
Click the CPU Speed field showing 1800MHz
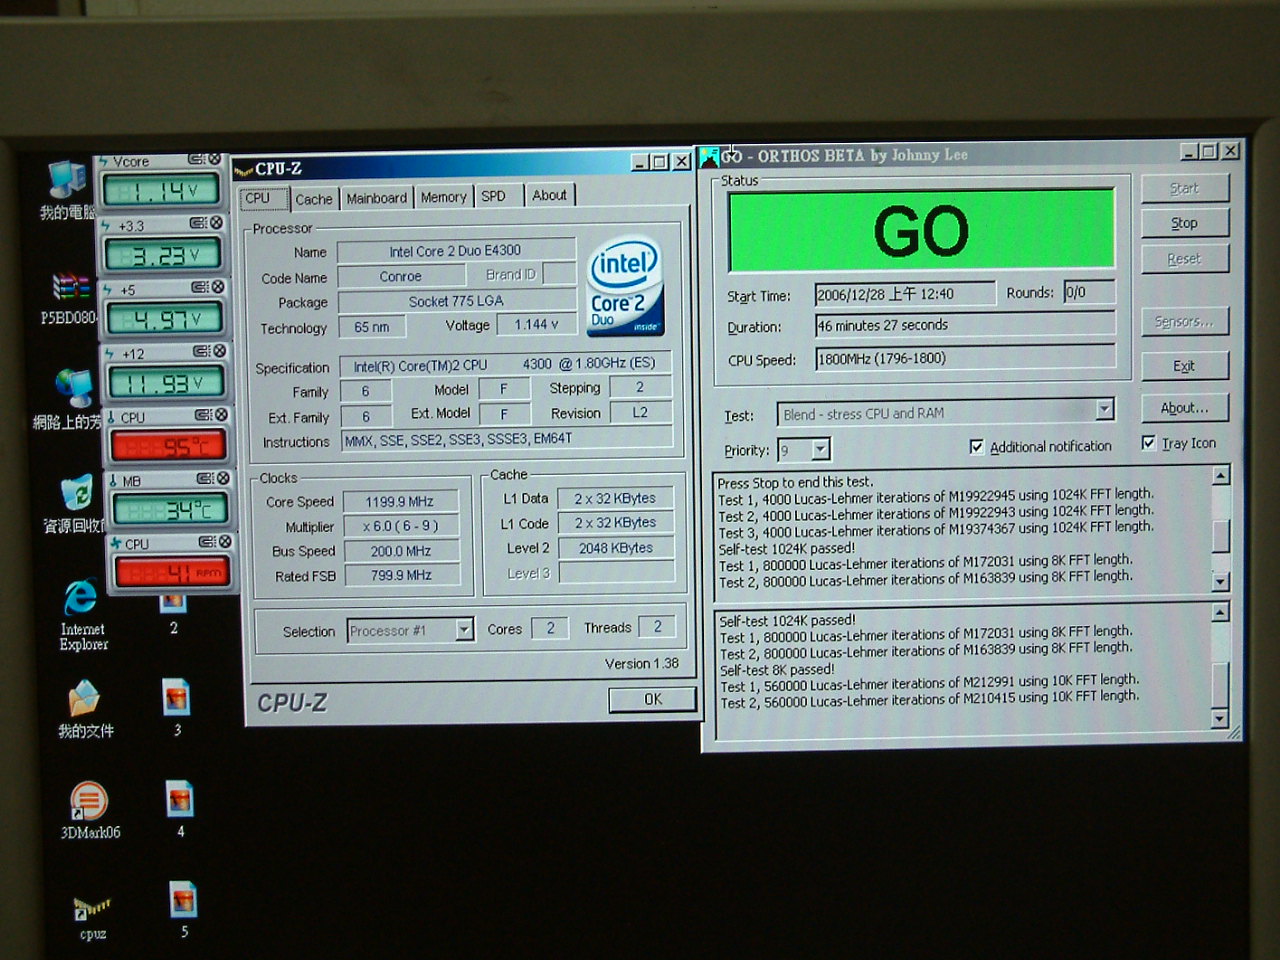click(x=964, y=357)
